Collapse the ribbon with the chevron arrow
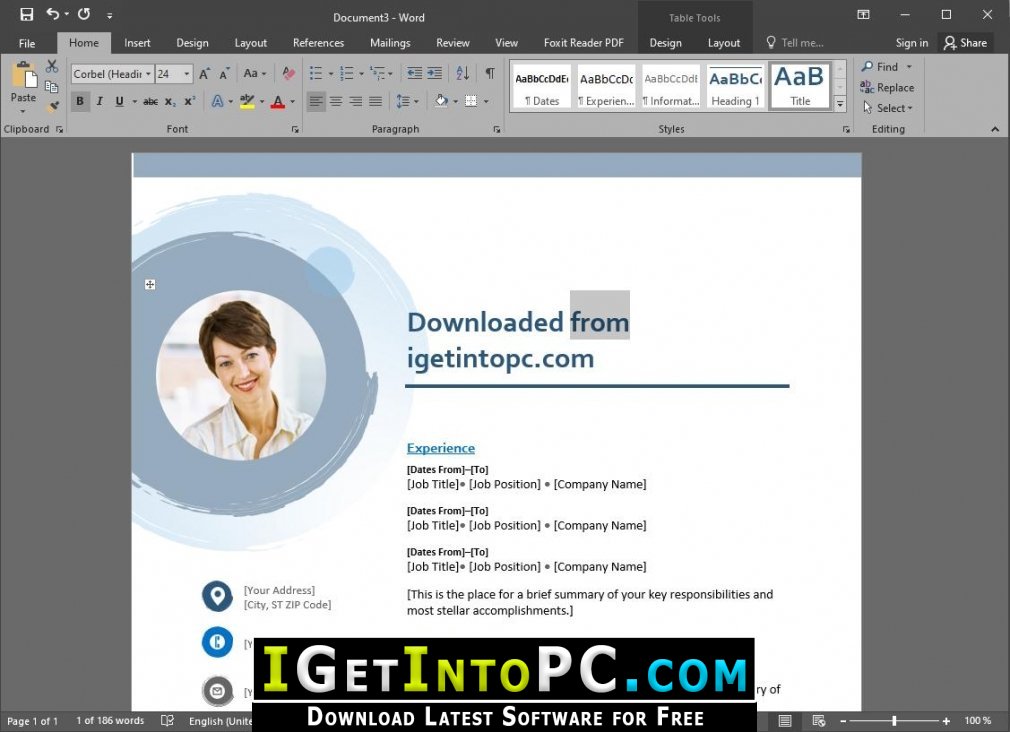This screenshot has width=1010, height=732. pyautogui.click(x=995, y=129)
